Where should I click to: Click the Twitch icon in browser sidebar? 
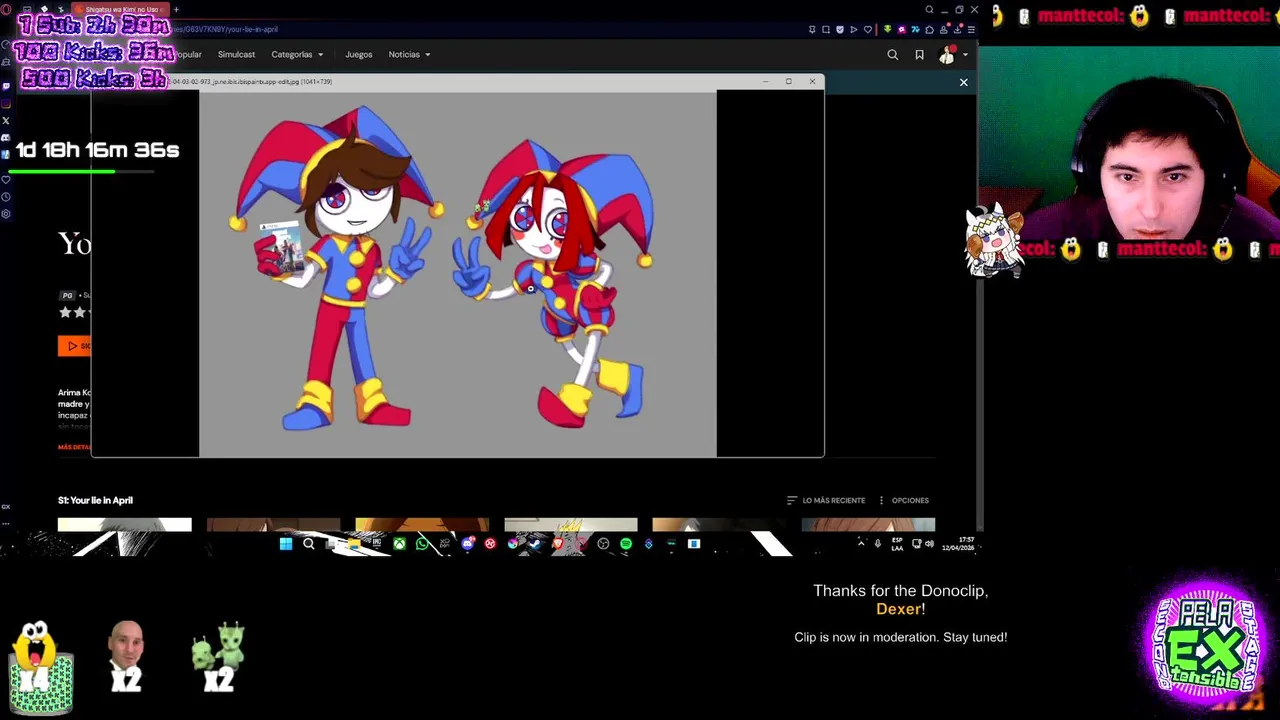coord(6,86)
